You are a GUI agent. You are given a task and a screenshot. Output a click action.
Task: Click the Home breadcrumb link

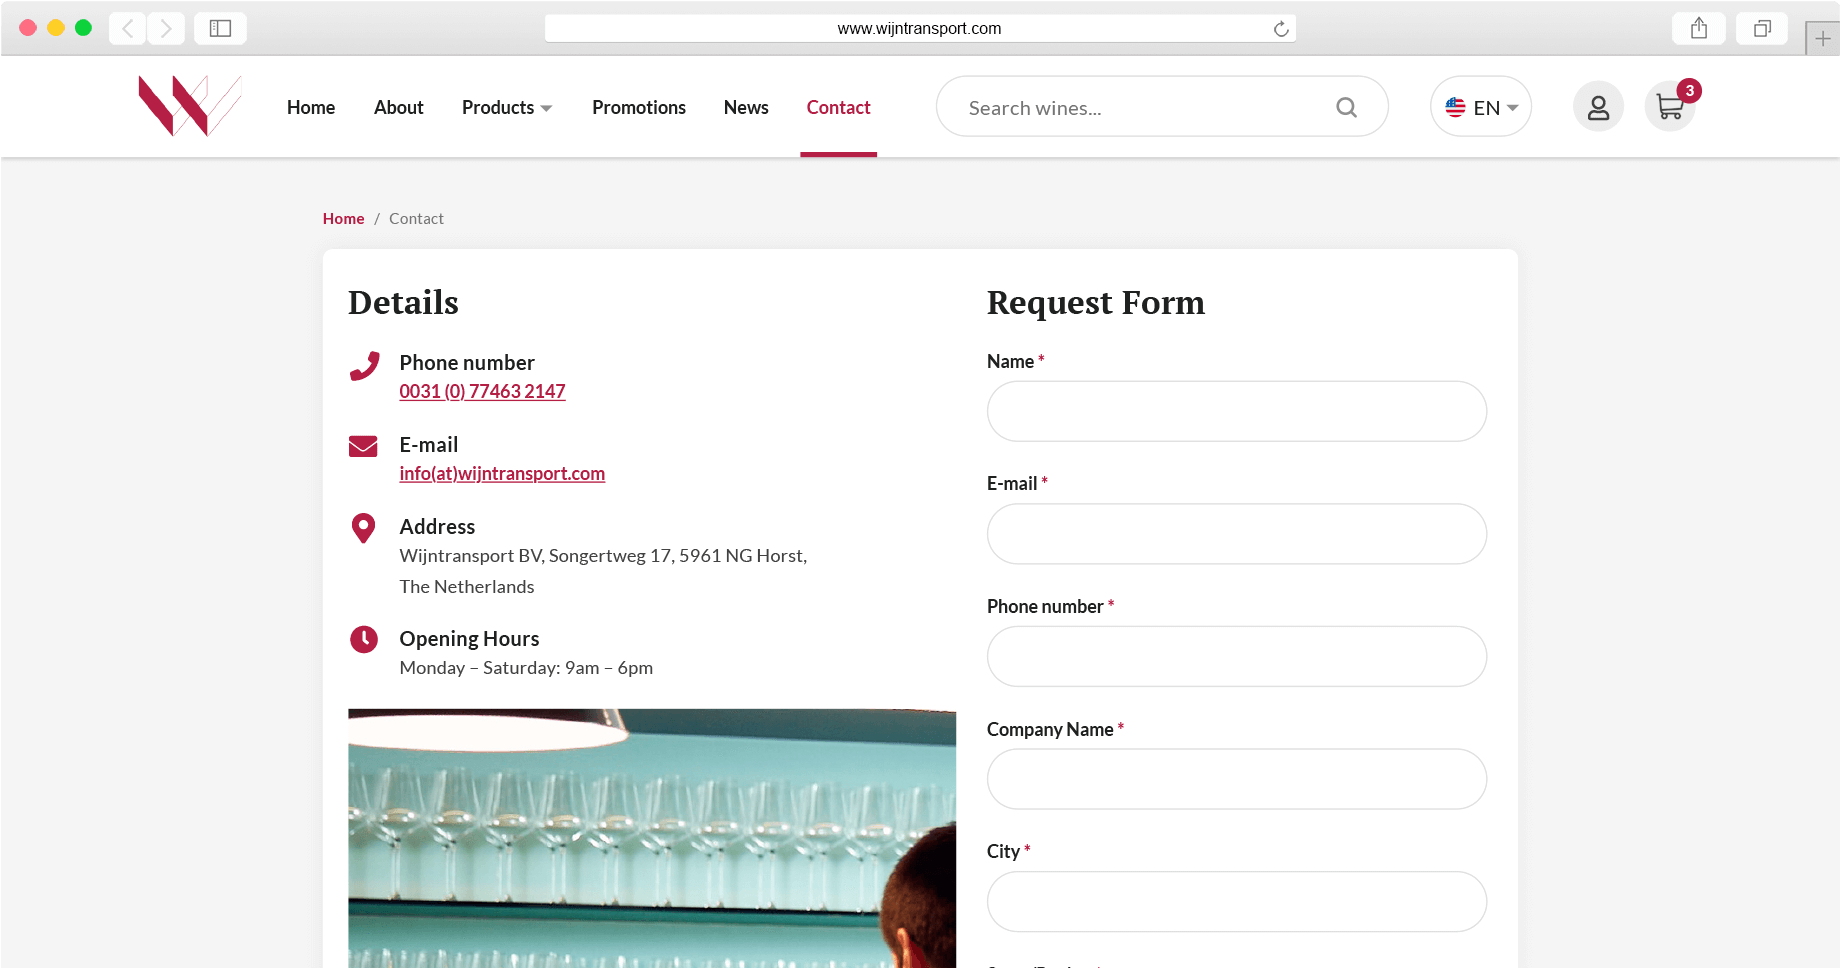click(343, 218)
